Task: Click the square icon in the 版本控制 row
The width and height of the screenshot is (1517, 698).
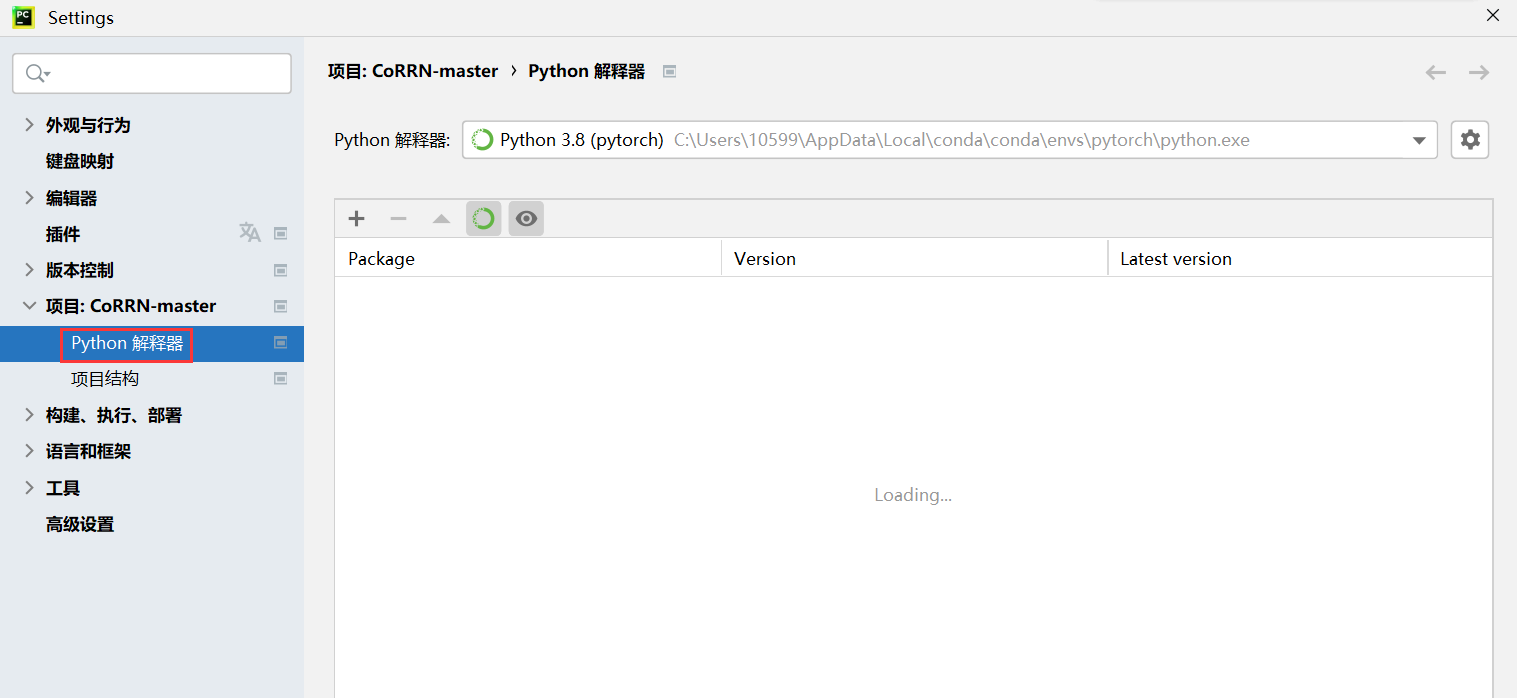Action: 281,270
